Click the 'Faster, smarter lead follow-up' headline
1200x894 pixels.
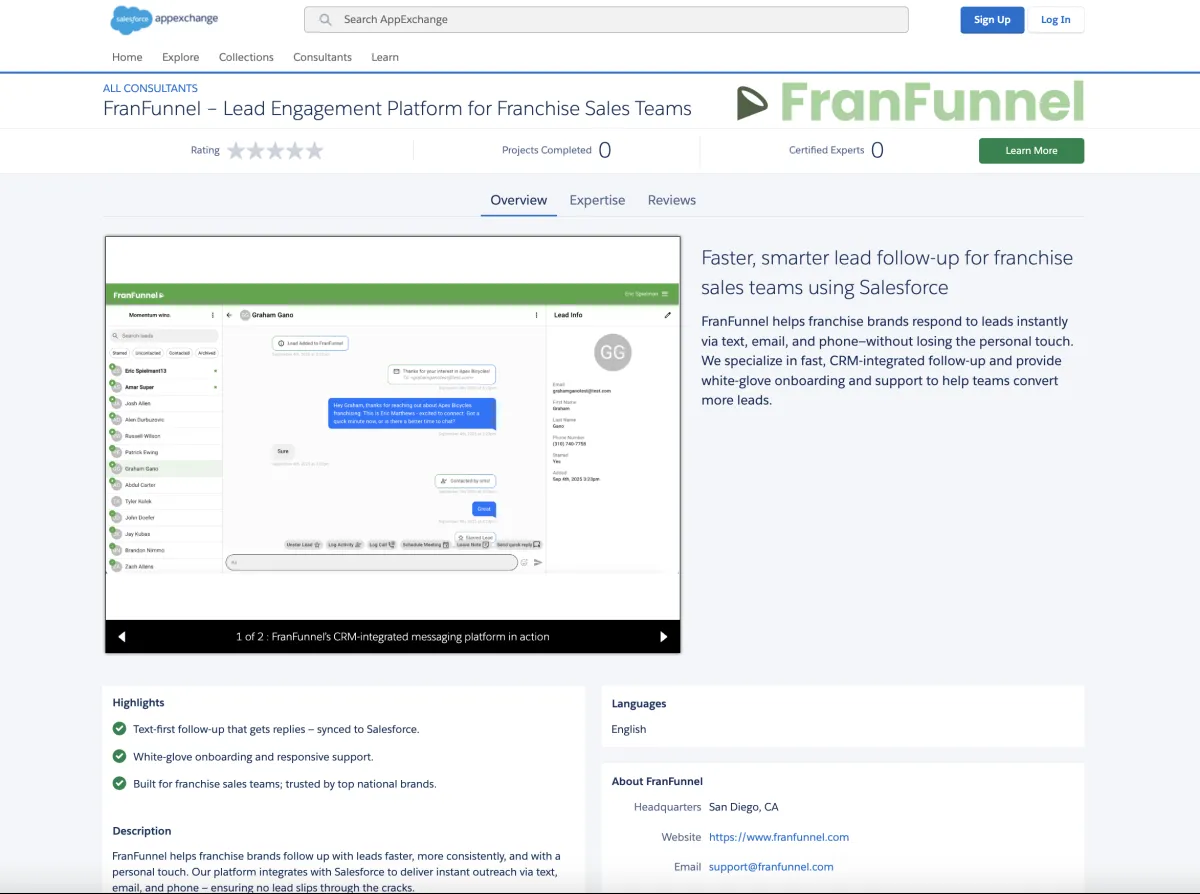point(887,272)
